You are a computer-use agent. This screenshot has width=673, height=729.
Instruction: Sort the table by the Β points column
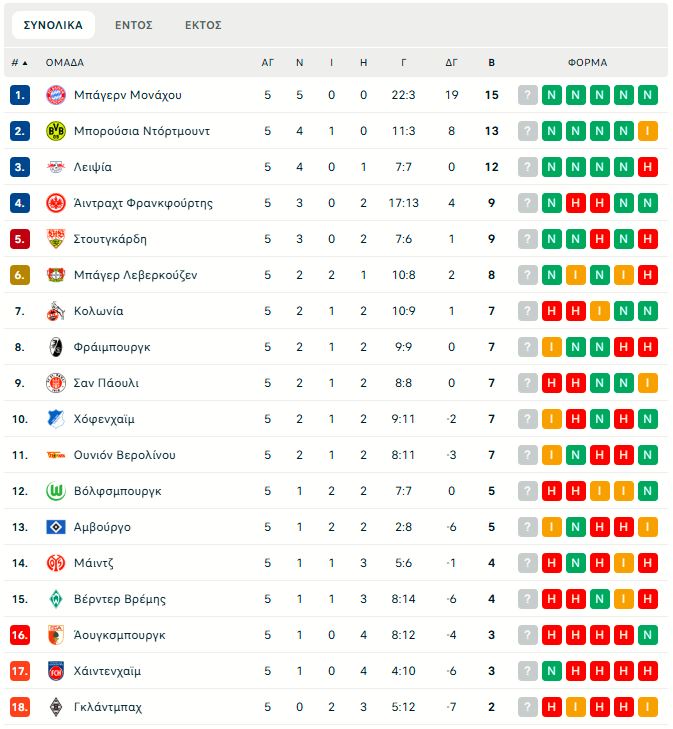click(x=491, y=62)
